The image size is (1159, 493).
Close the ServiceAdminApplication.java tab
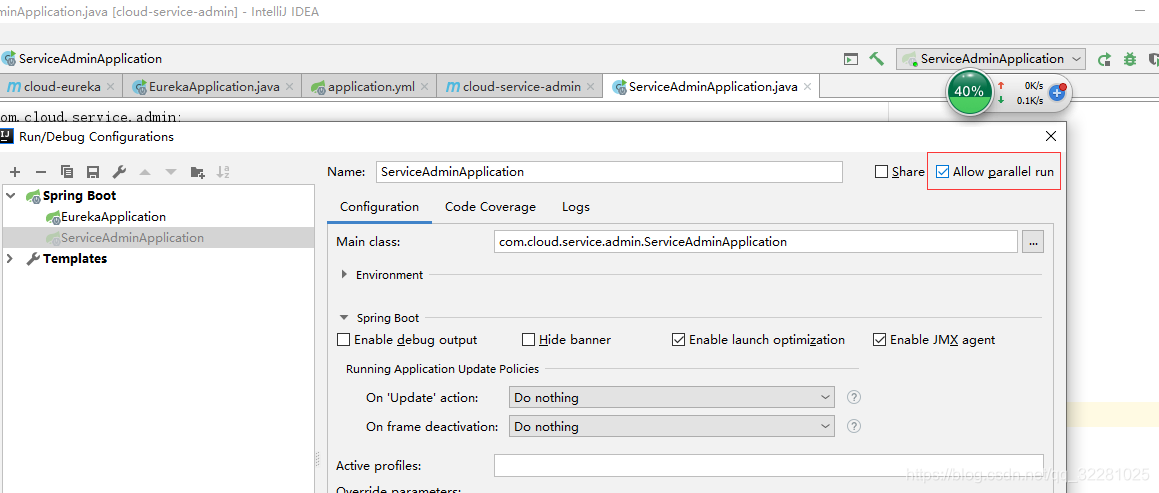coord(807,86)
